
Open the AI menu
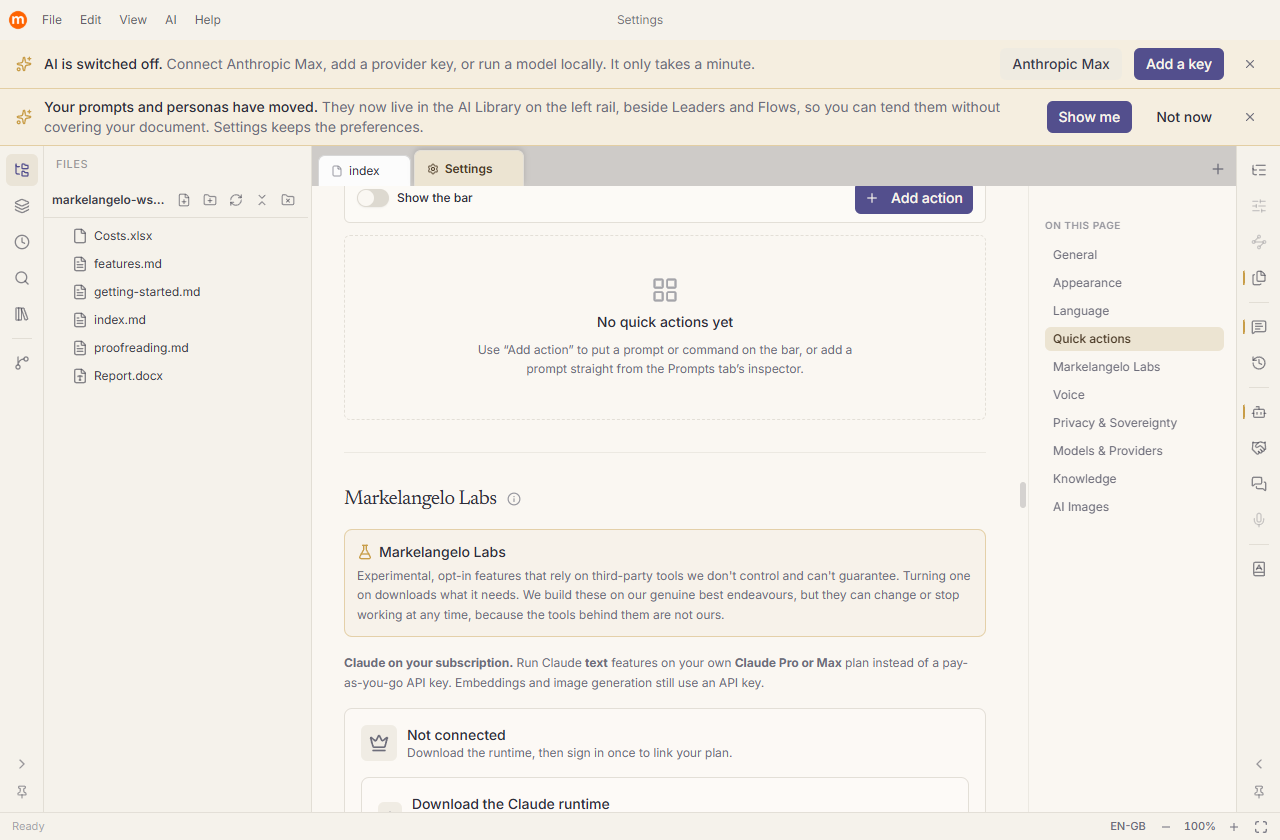(x=171, y=20)
